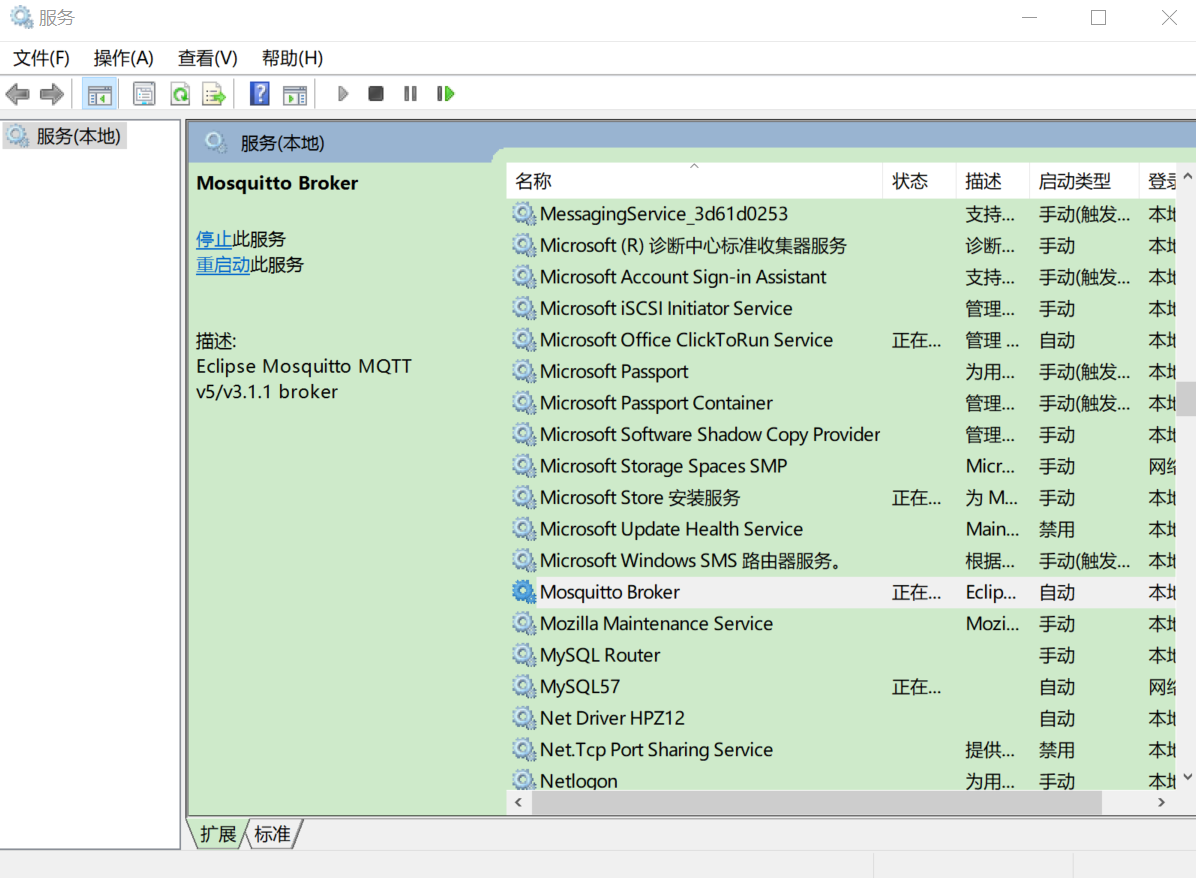The height and width of the screenshot is (878, 1196).
Task: Click the vertical scrollbar up arrow
Action: (1187, 176)
